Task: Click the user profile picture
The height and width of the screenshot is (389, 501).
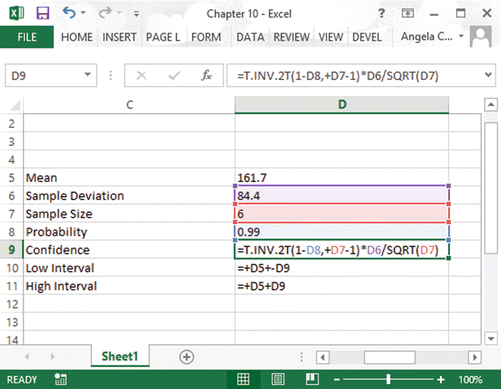Action: tap(481, 36)
